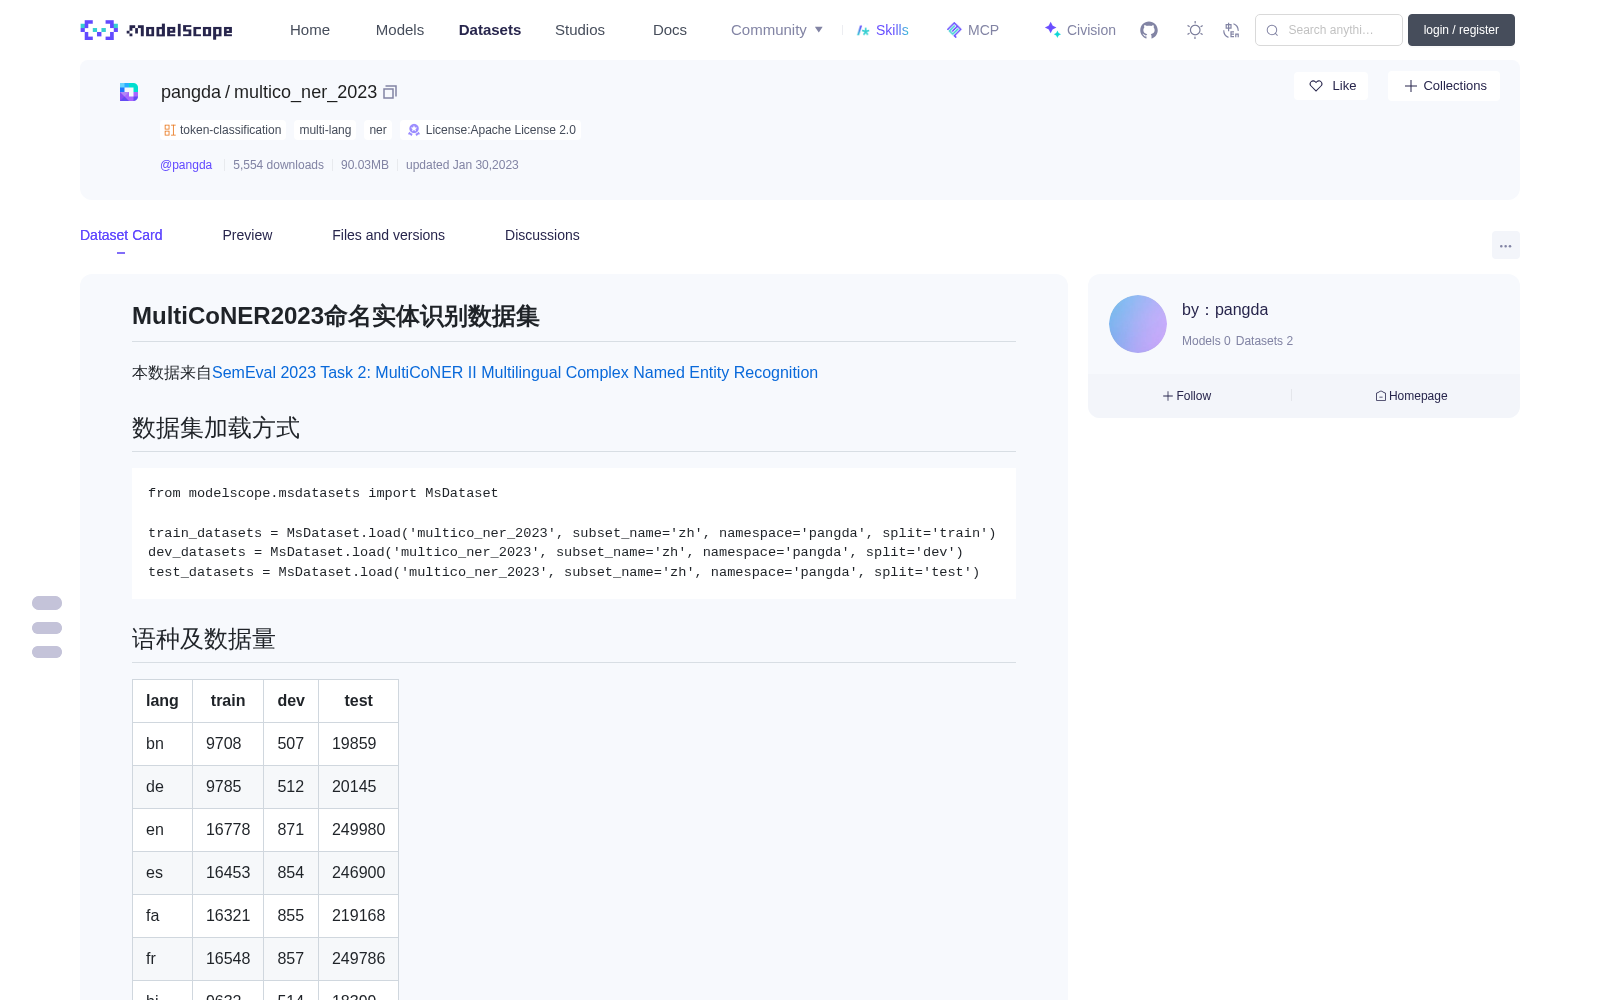The width and height of the screenshot is (1600, 1000).
Task: Click the 'by：pangda' author name
Action: [x=1225, y=310]
